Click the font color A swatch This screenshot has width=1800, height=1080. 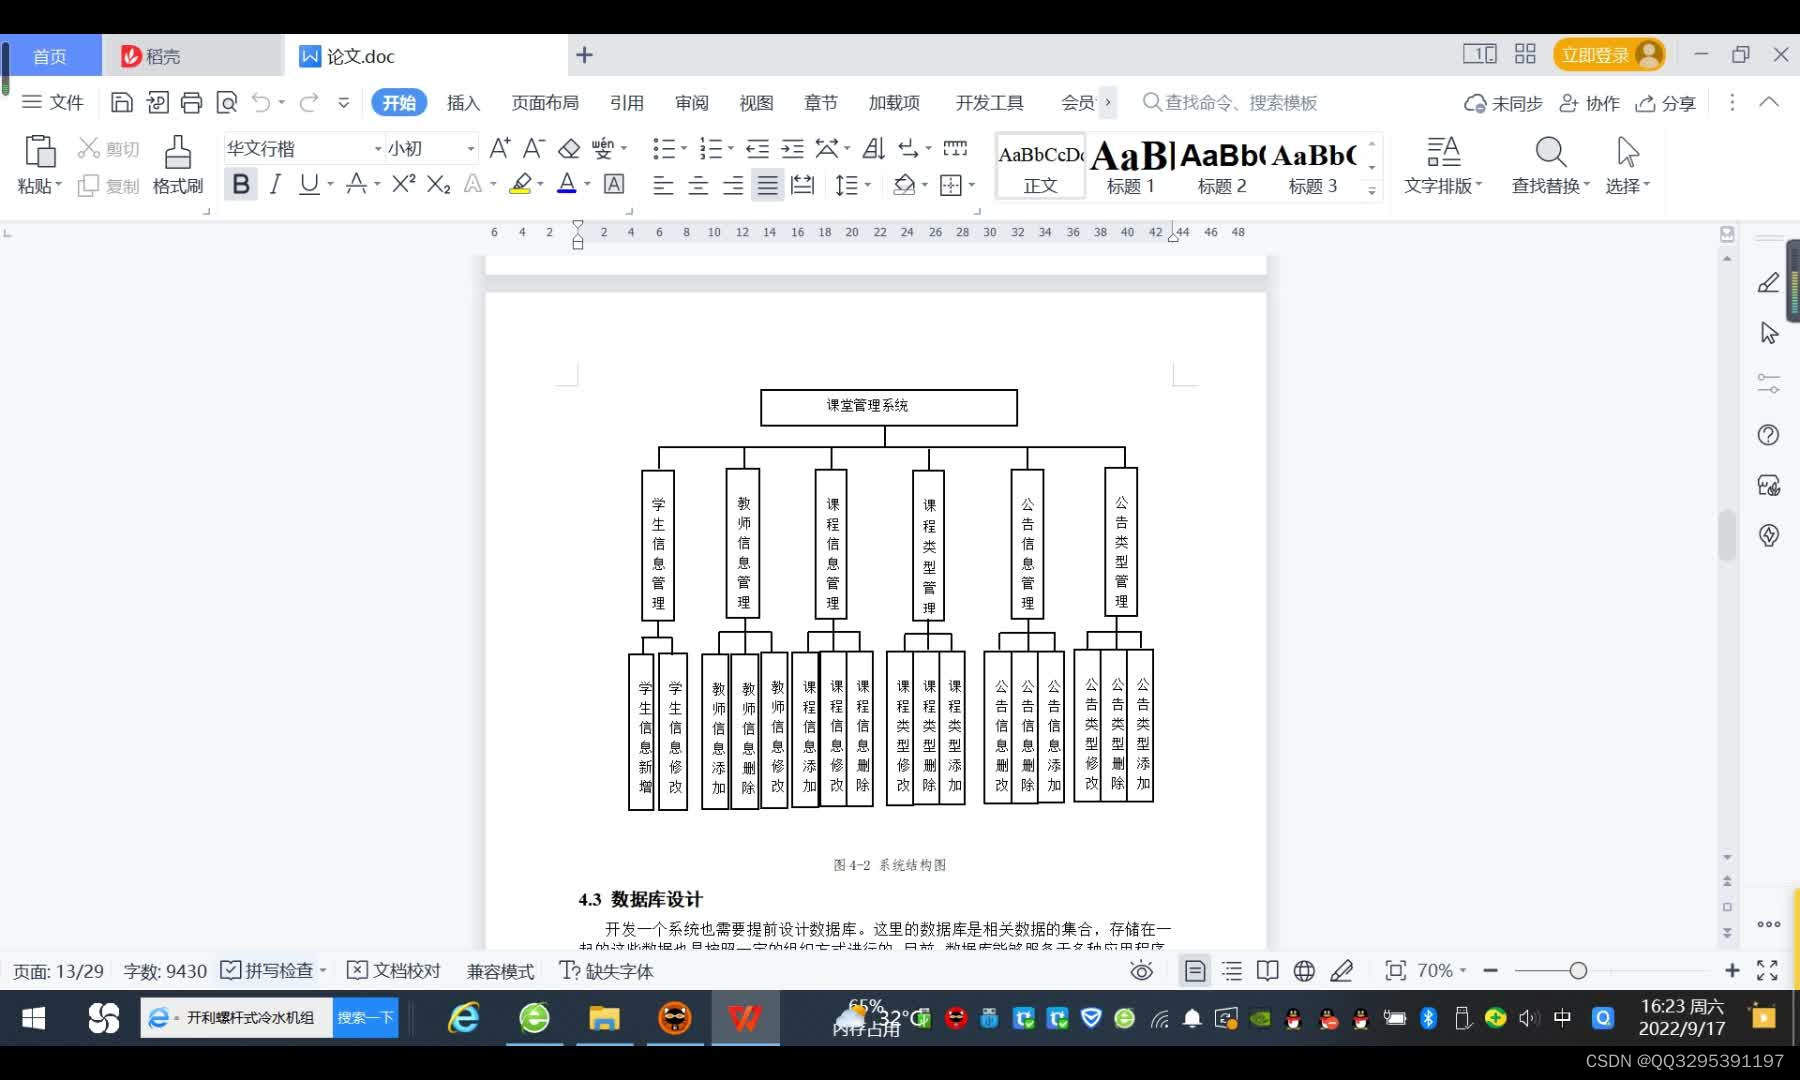point(567,184)
